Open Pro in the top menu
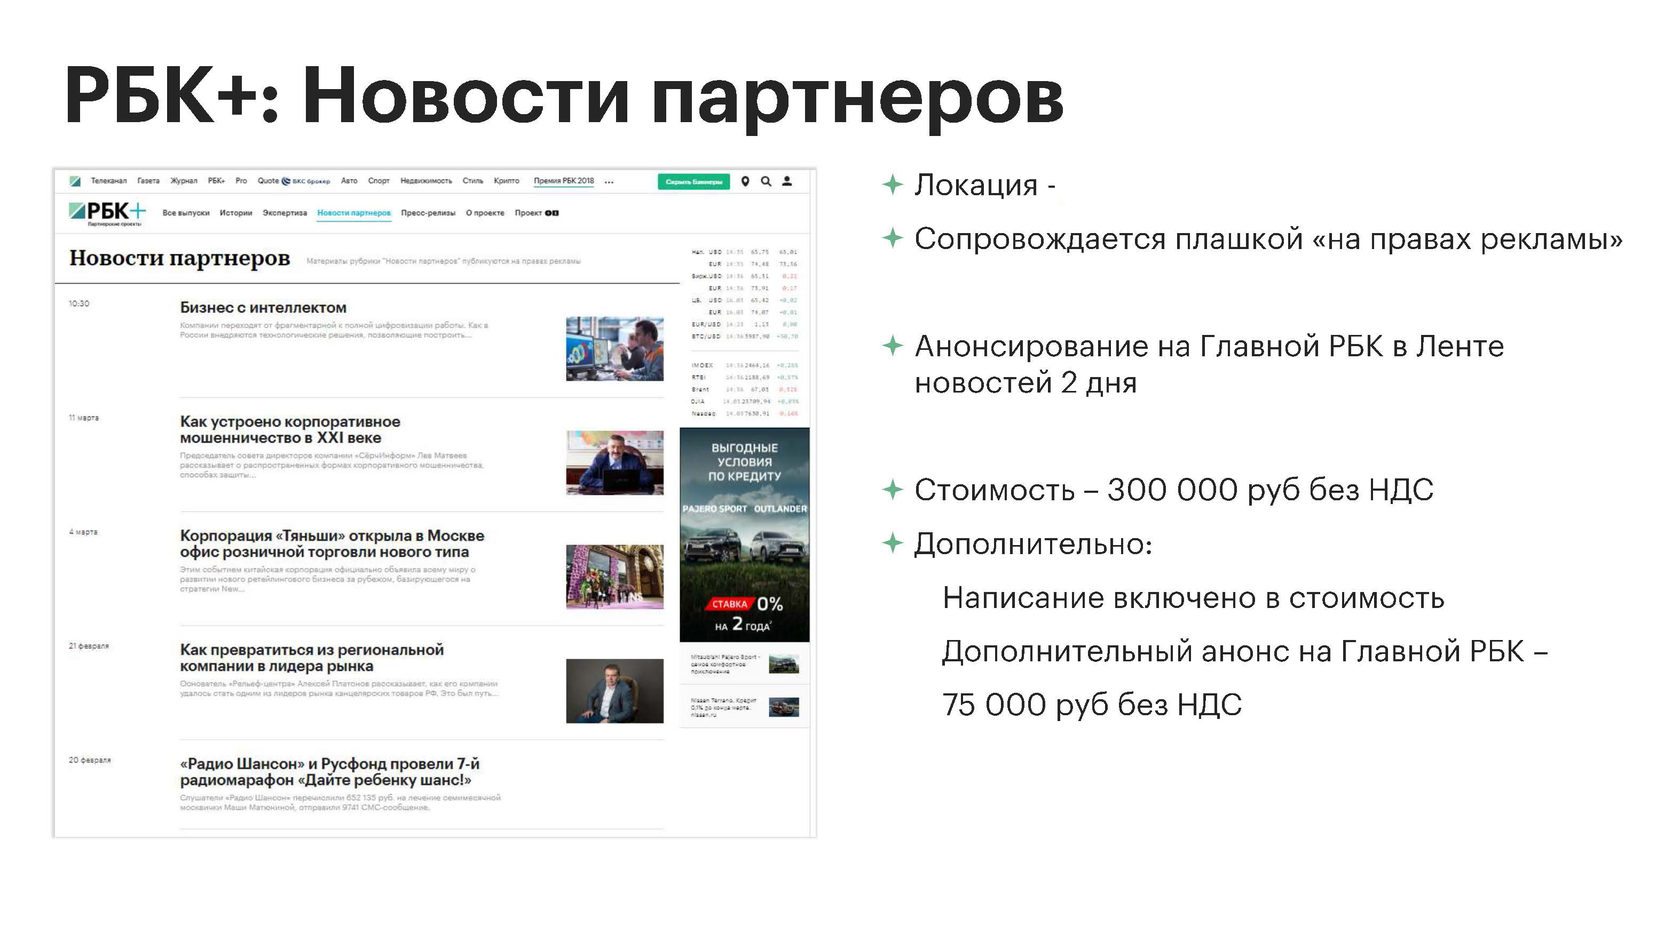1680x936 pixels. tap(241, 181)
